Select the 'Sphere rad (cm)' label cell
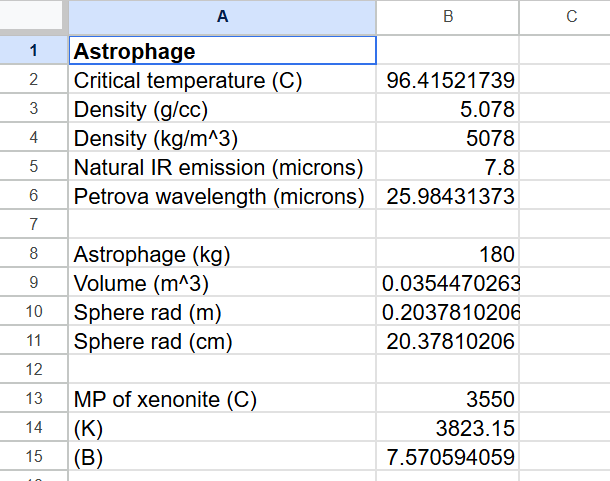610x481 pixels. click(222, 341)
